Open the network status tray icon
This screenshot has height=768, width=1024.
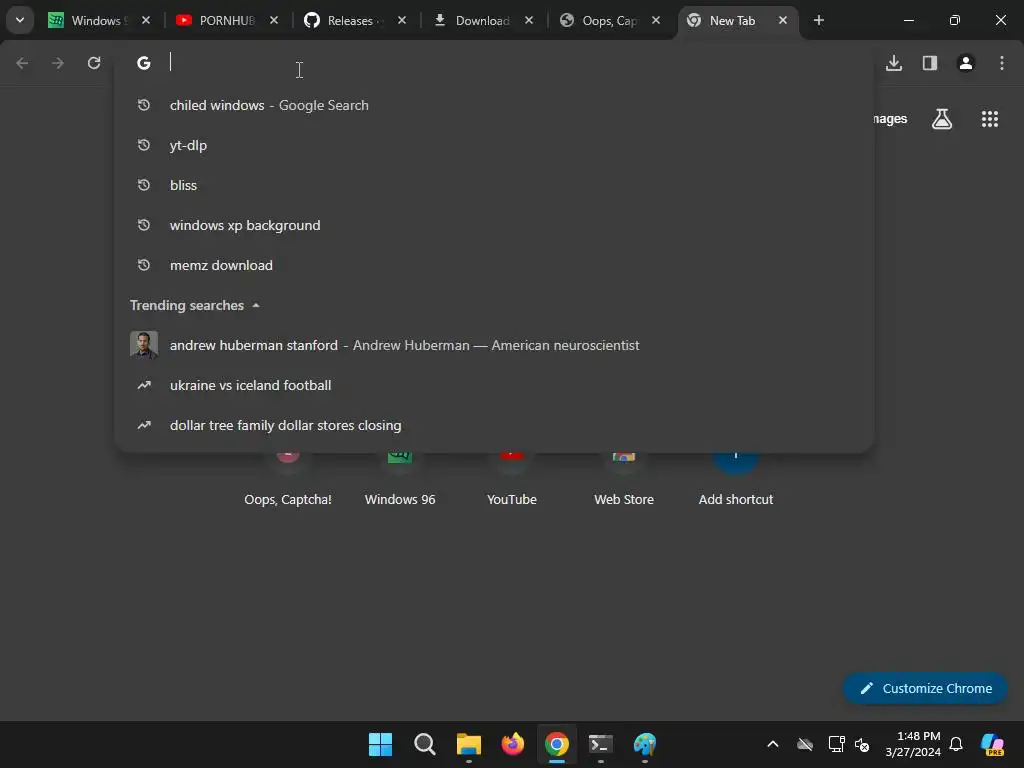tap(837, 744)
